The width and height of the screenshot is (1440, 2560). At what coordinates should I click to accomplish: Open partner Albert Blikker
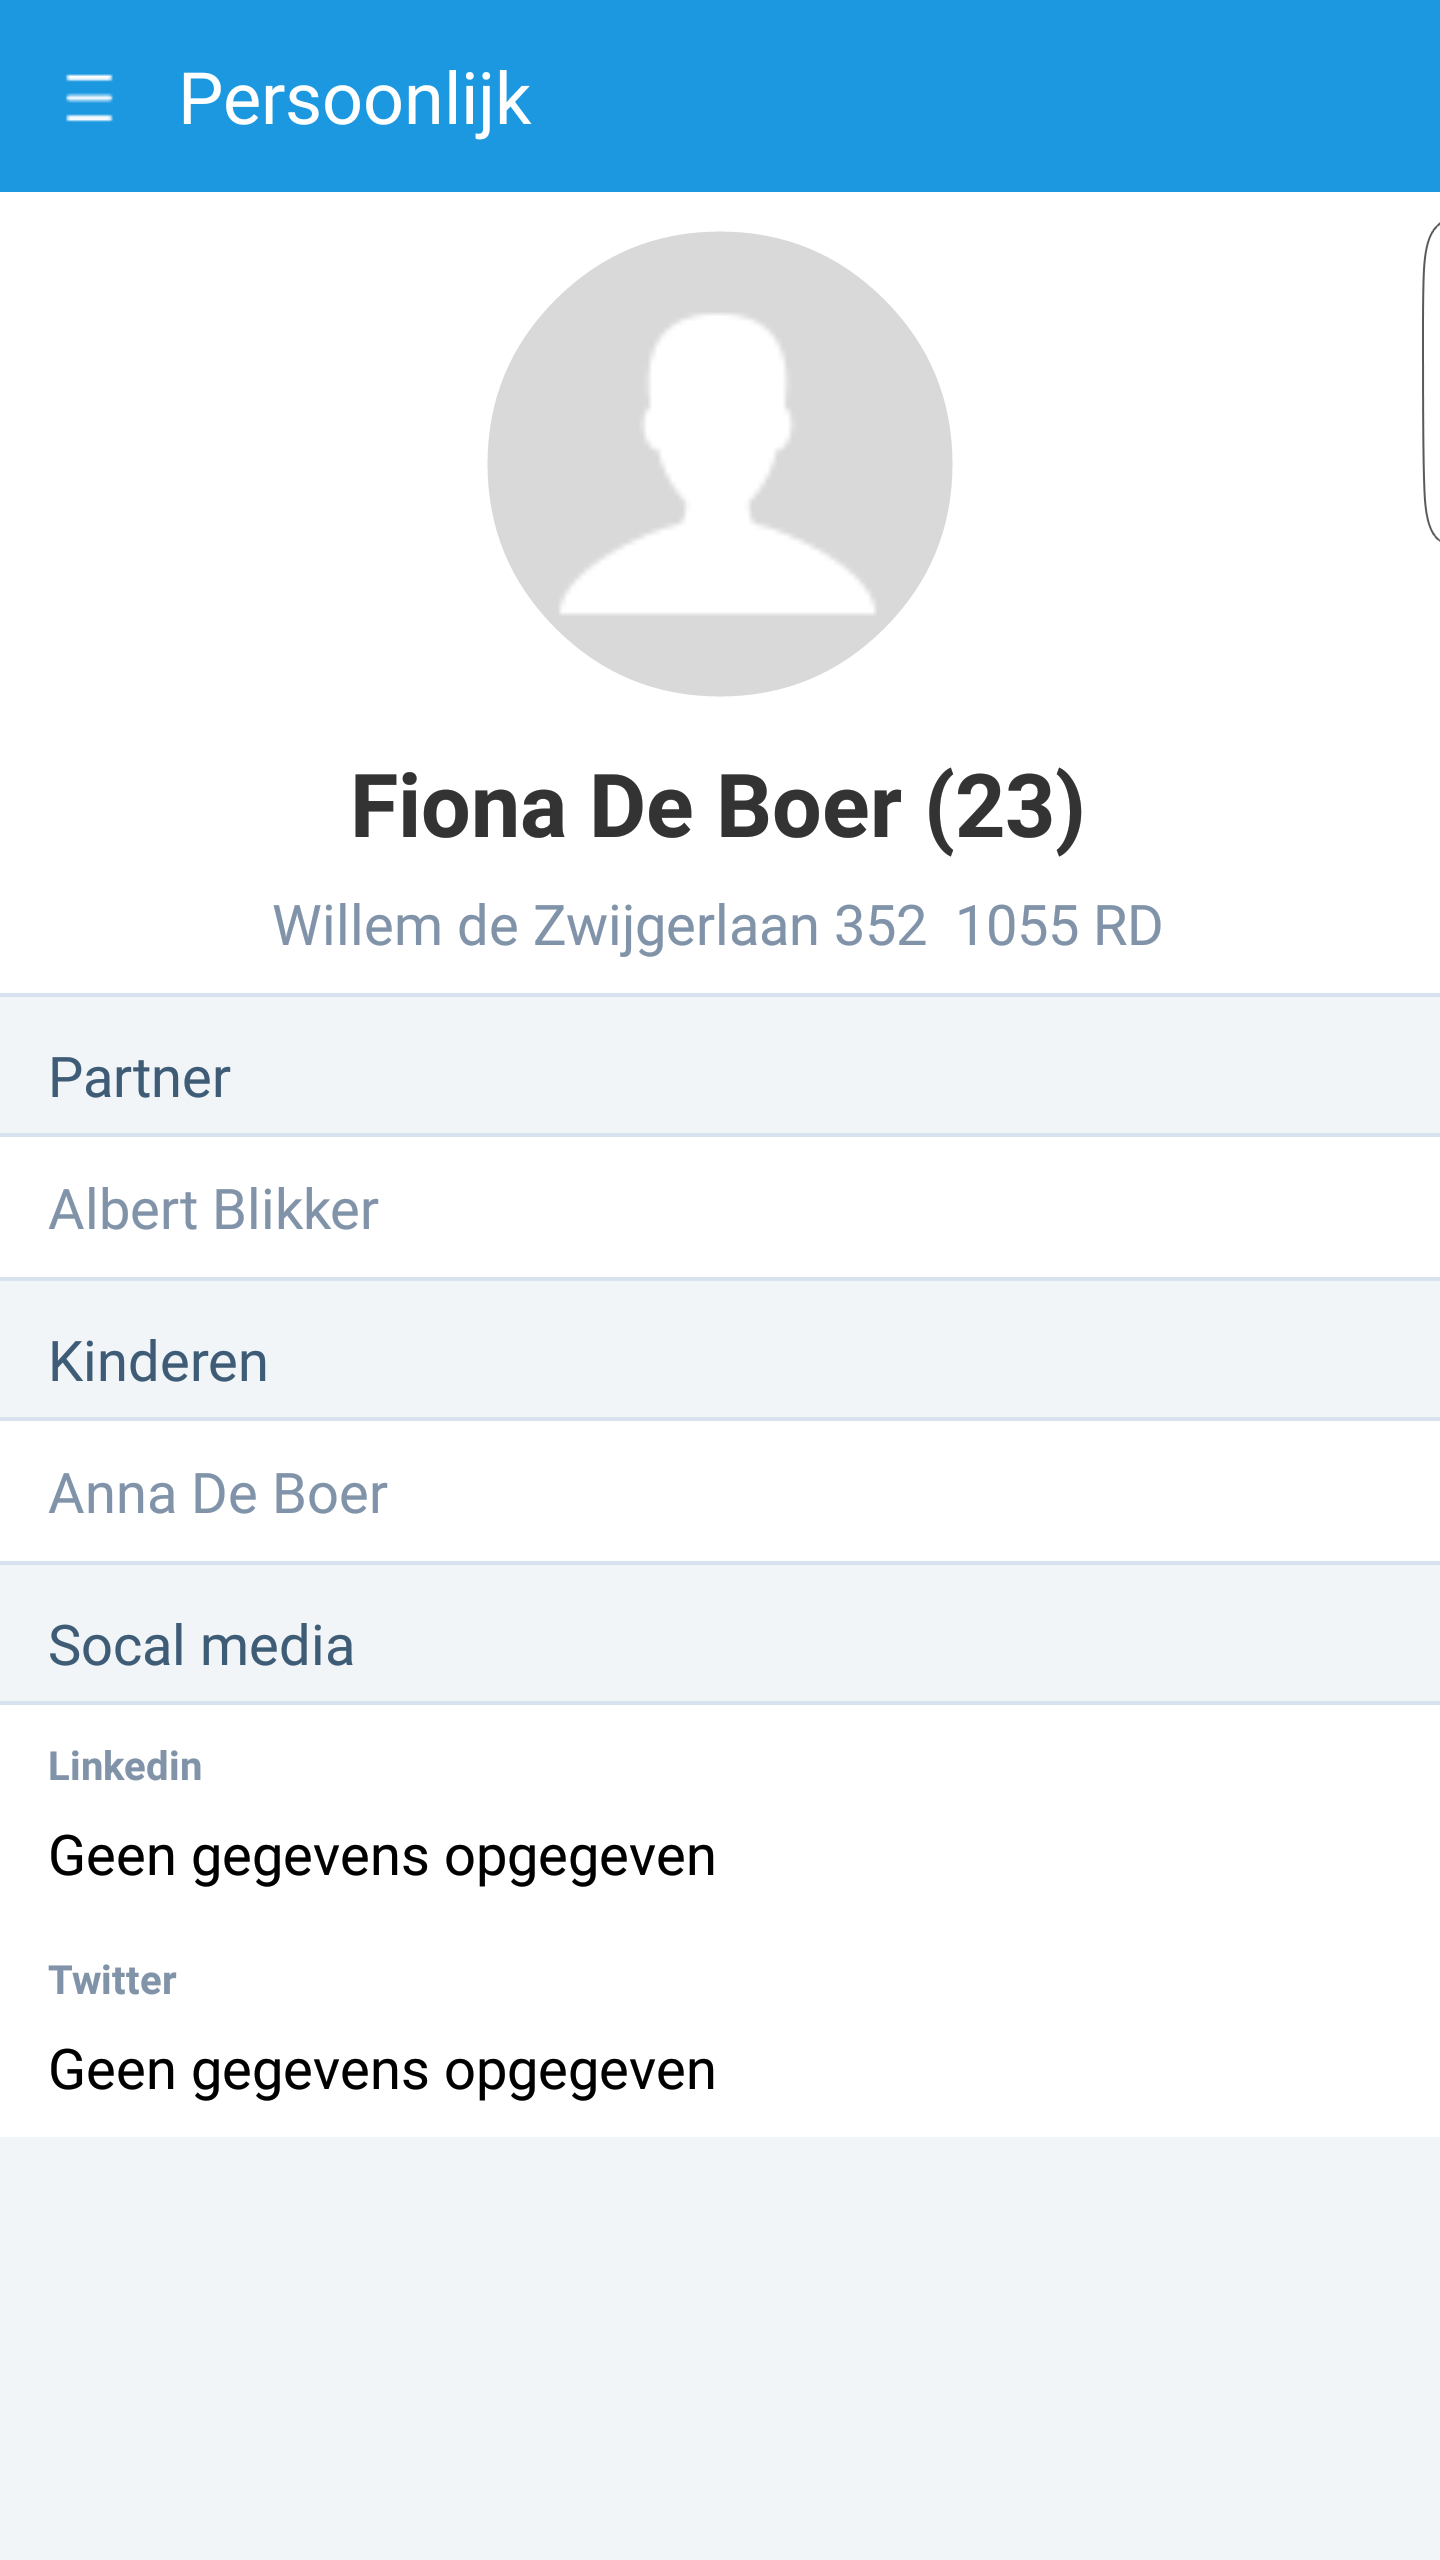coord(214,1210)
